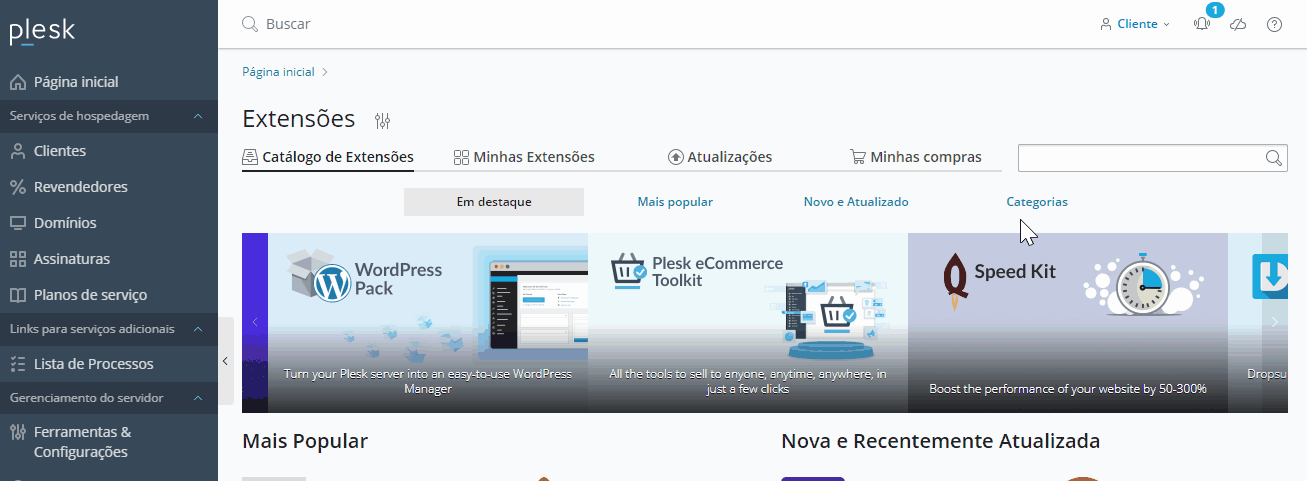Open the Categorias filter
1307x481 pixels.
pos(1037,202)
